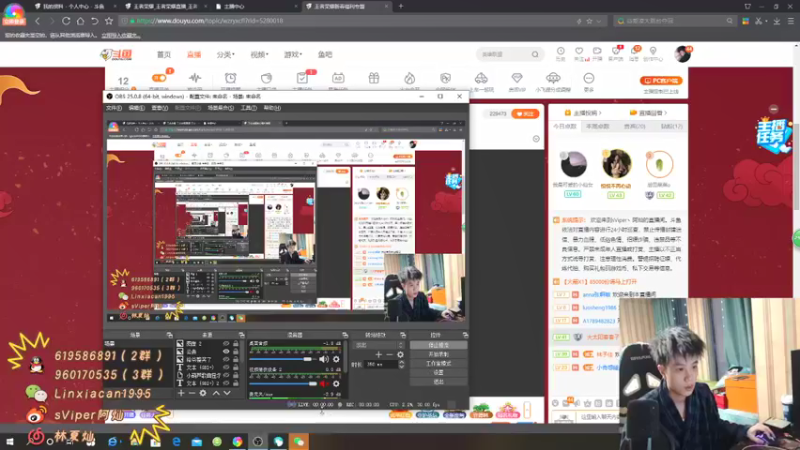The width and height of the screenshot is (800, 450).
Task: Reload the page in the browser toolbar
Action: click(x=66, y=21)
